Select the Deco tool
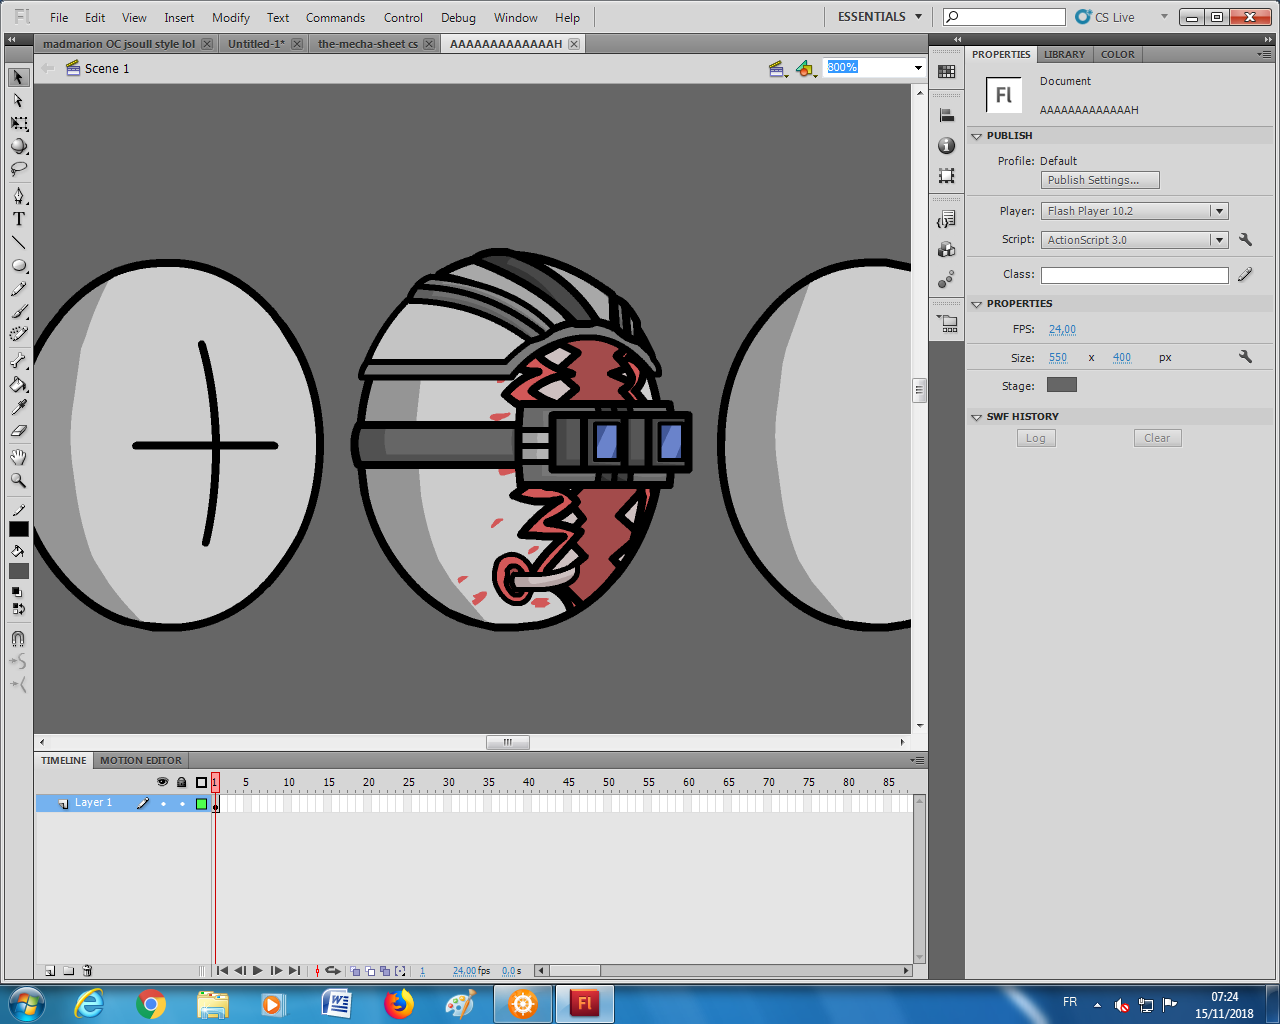The height and width of the screenshot is (1024, 1280). tap(18, 335)
